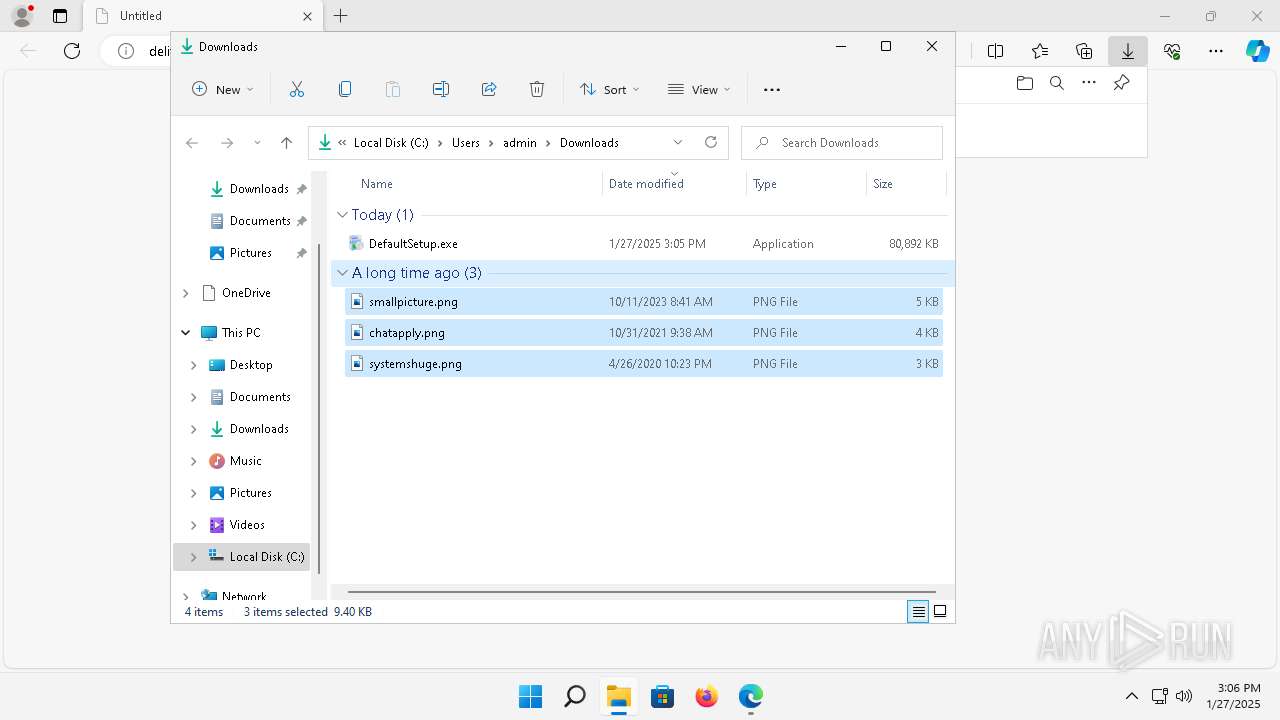Click the navigation pane vertical scrollbar
This screenshot has width=1280, height=720.
tap(319, 408)
